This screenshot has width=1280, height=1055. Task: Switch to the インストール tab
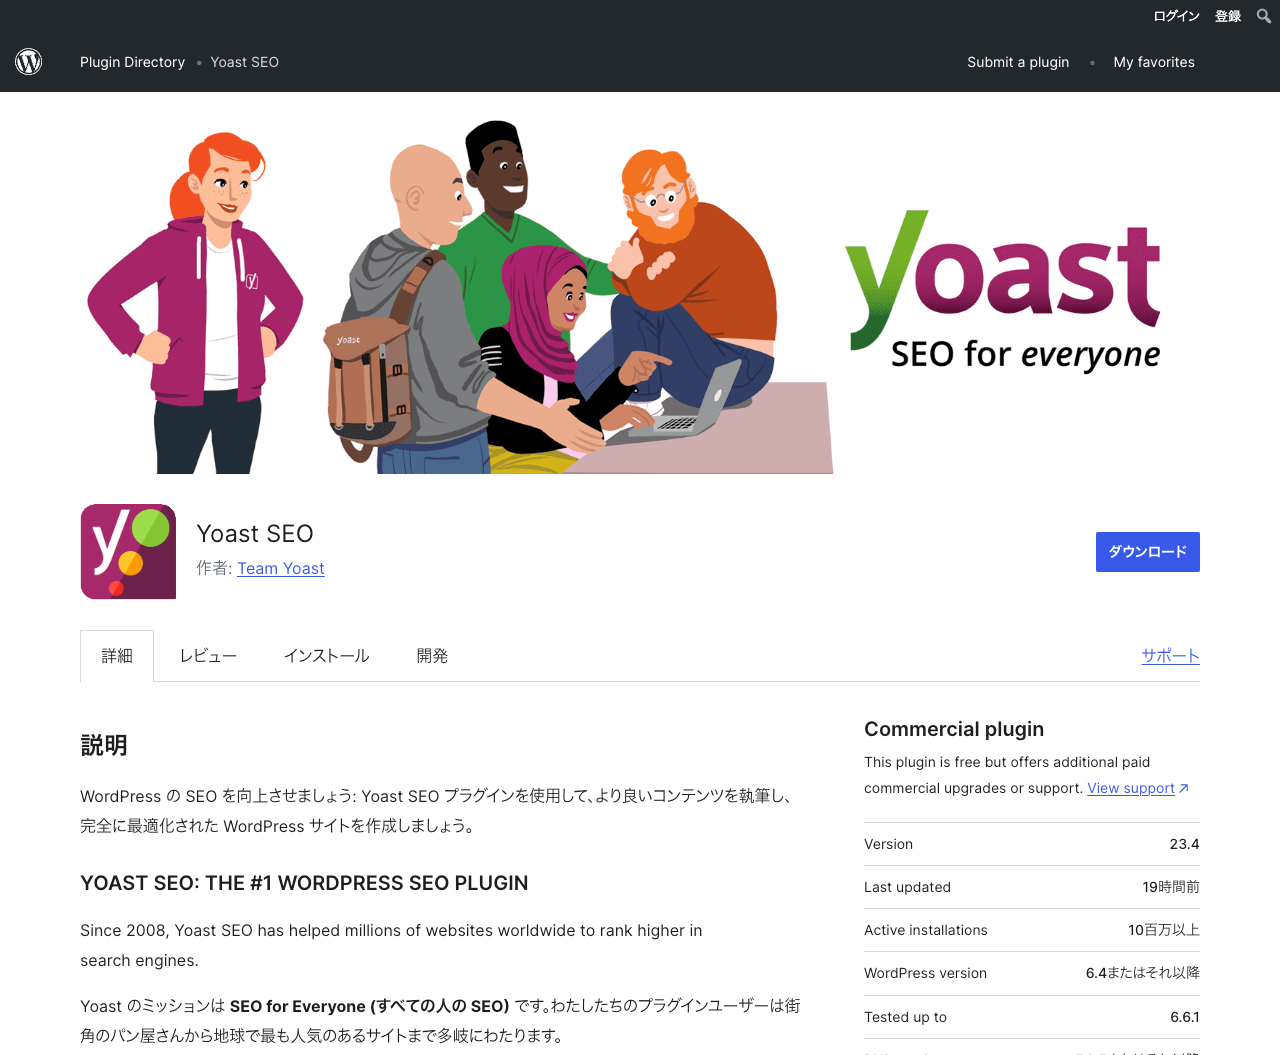[326, 656]
